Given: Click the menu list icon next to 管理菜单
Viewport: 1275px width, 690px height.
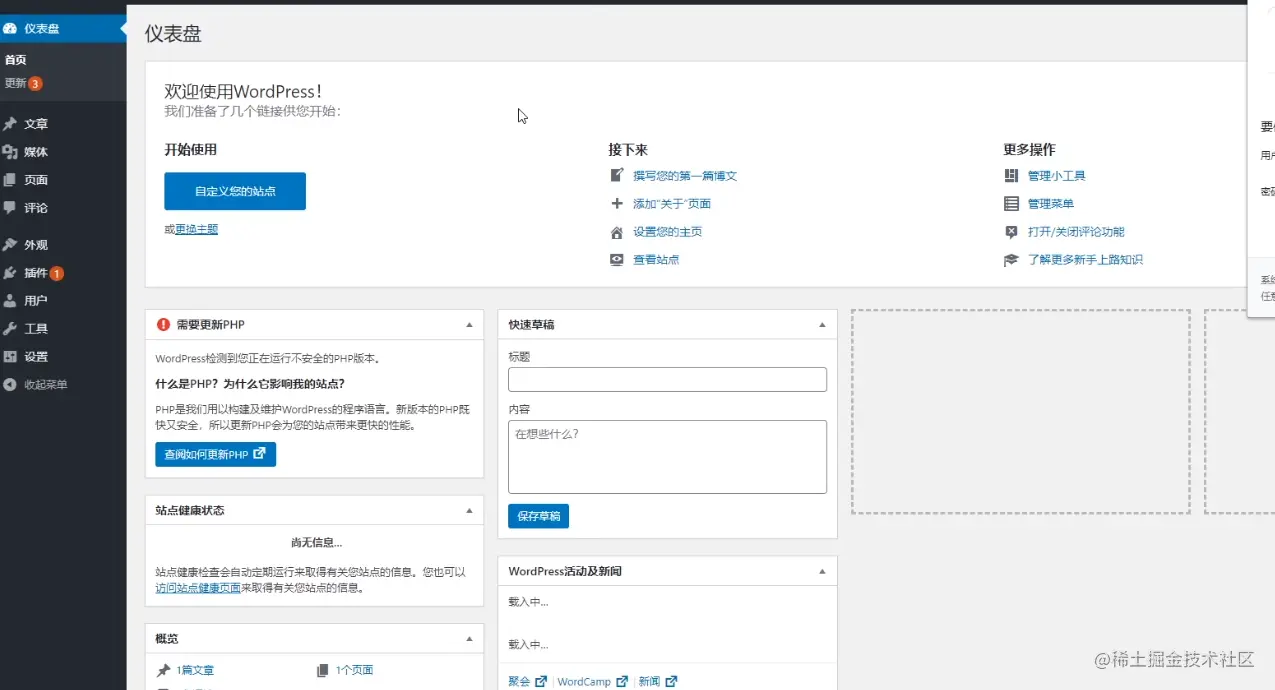Looking at the screenshot, I should 1011,204.
